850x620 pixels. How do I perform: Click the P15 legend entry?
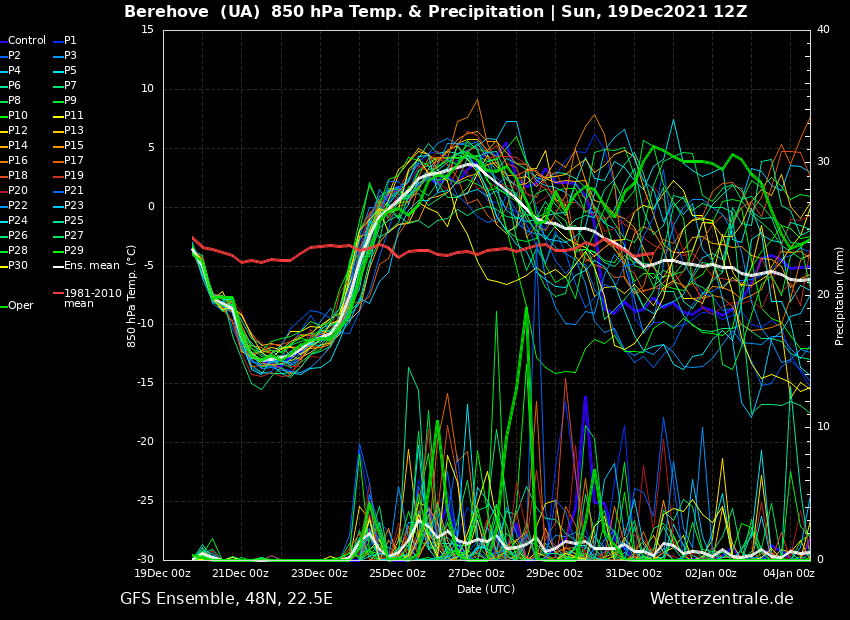click(x=74, y=146)
